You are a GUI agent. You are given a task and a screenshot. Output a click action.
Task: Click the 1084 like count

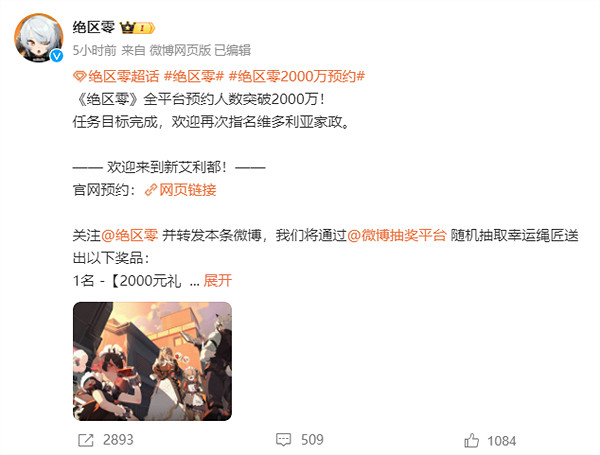click(501, 441)
